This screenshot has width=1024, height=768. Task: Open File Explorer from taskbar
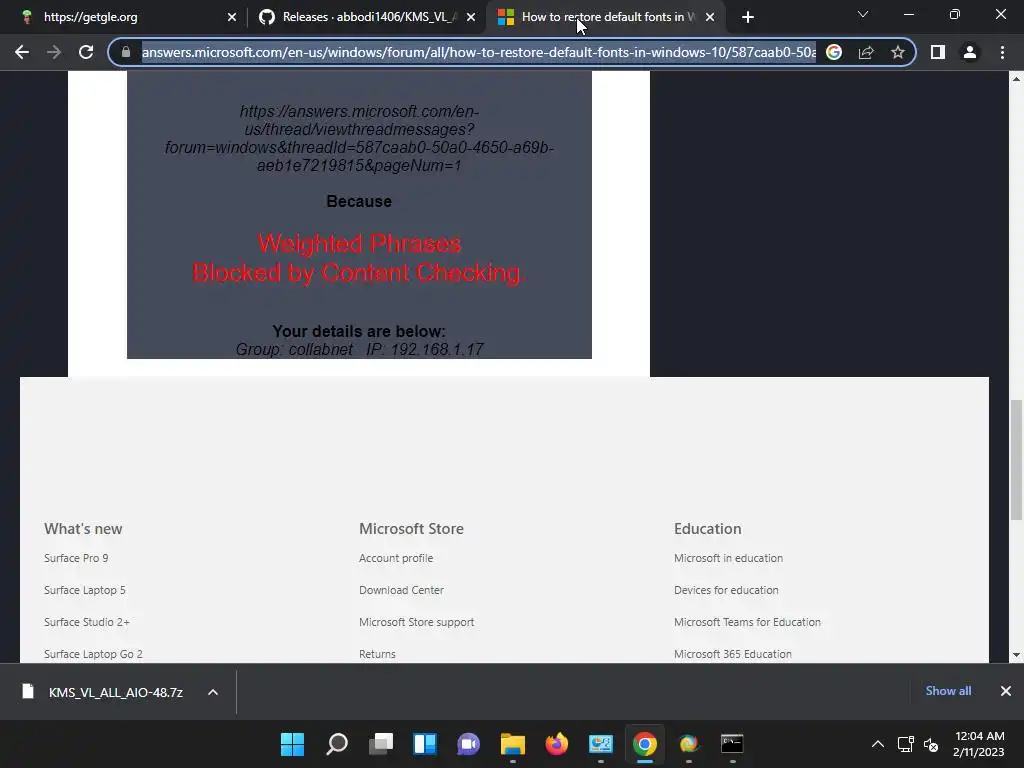(x=513, y=744)
